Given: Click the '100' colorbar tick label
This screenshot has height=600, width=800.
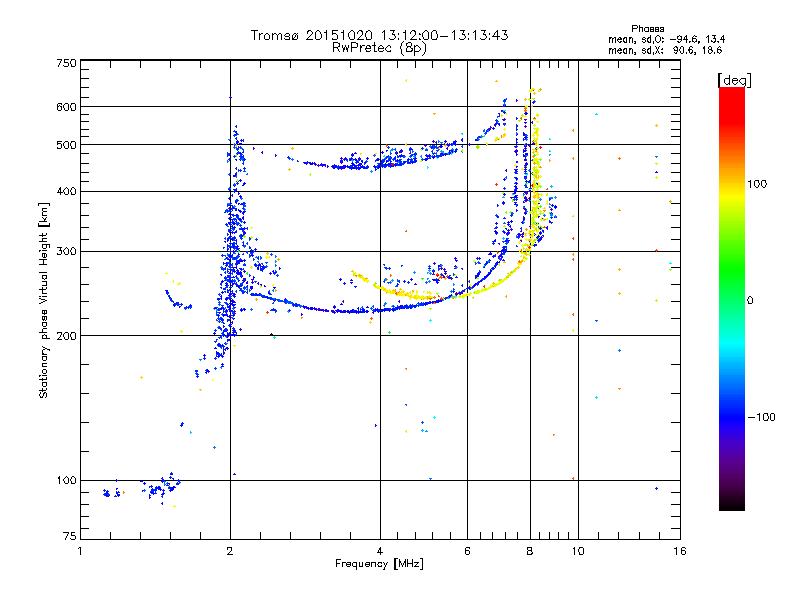Looking at the screenshot, I should click(x=757, y=184).
